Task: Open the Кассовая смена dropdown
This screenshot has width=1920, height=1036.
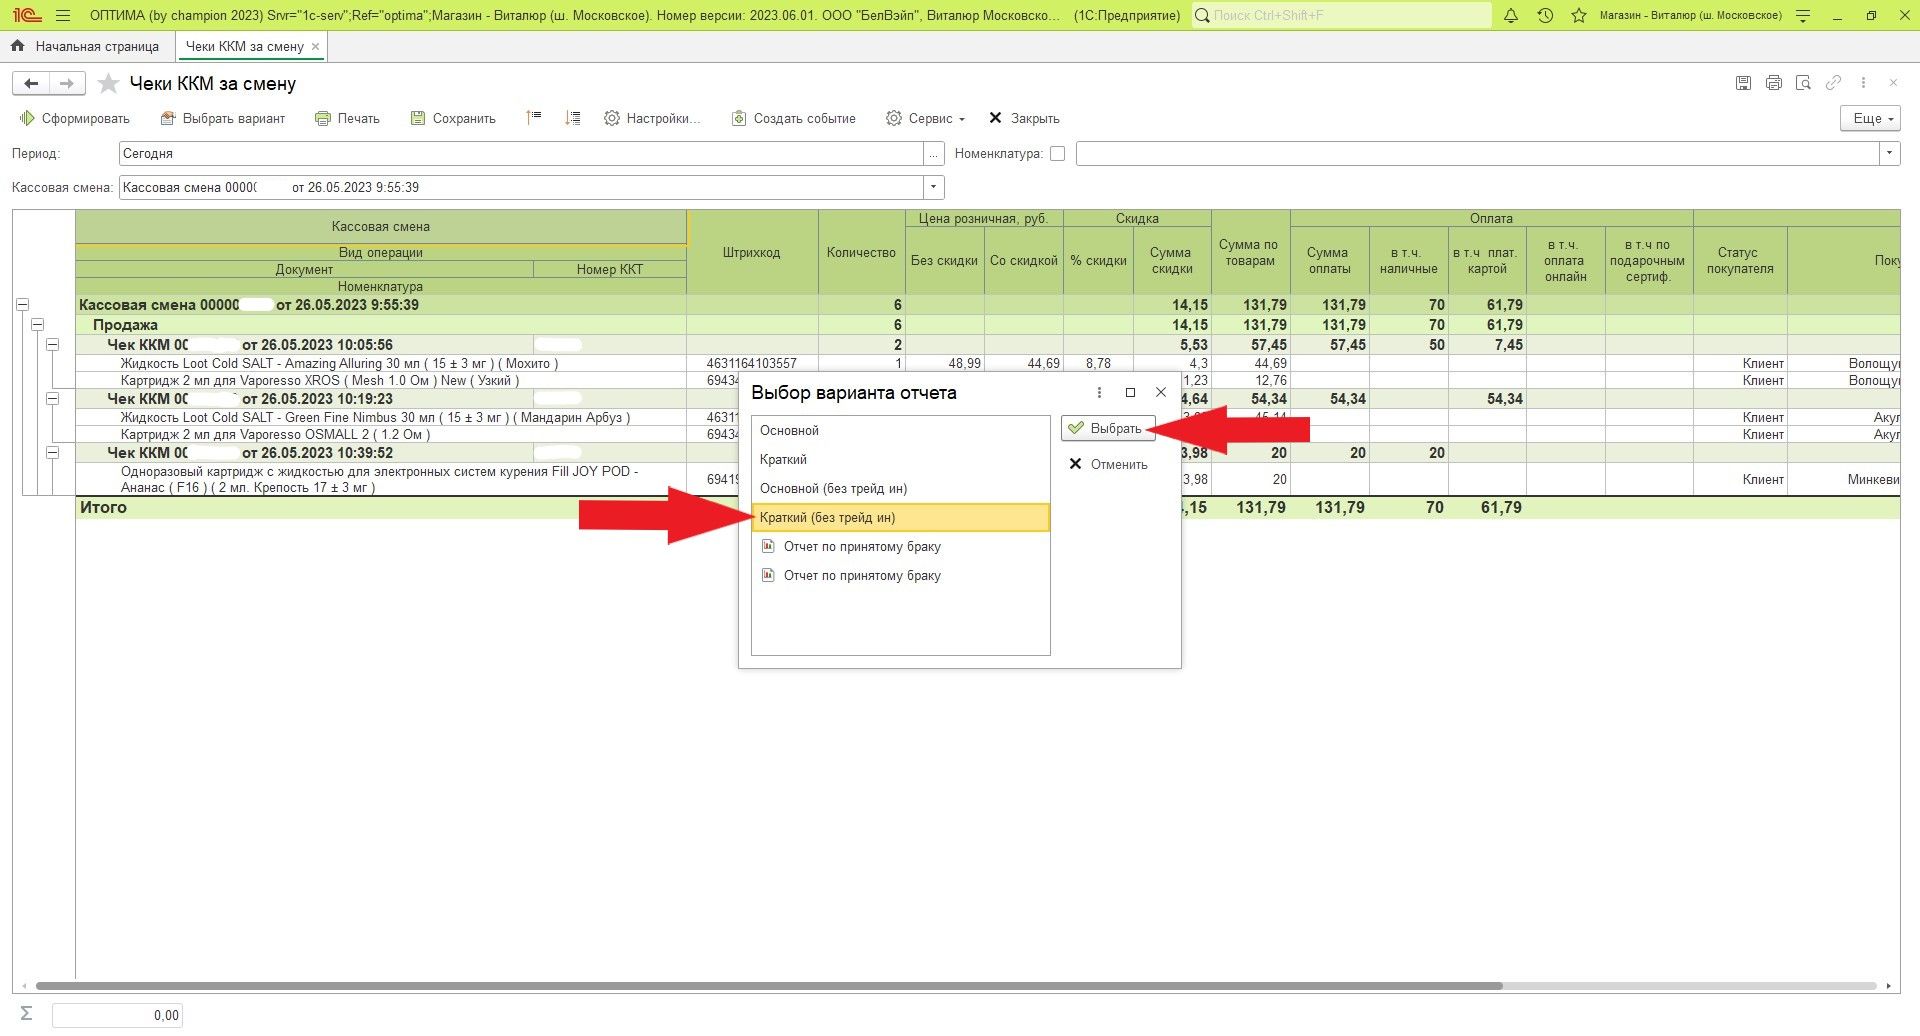Action: pos(933,187)
